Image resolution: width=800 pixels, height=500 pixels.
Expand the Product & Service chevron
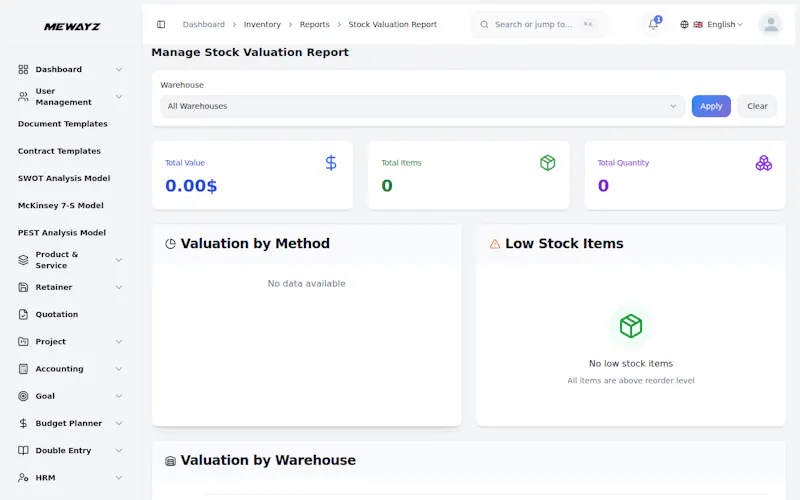point(118,260)
